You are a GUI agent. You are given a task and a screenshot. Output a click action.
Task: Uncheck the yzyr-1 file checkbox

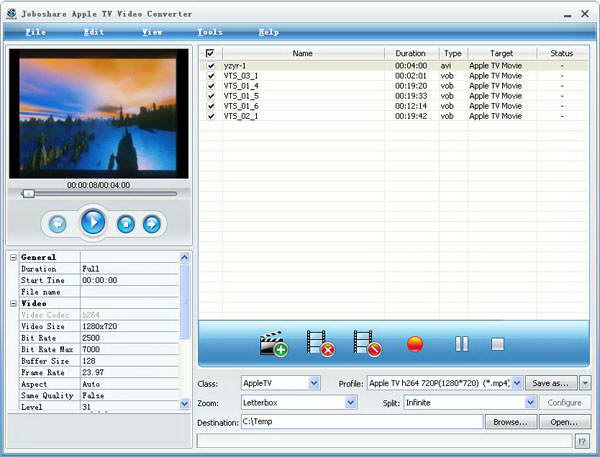[210, 66]
